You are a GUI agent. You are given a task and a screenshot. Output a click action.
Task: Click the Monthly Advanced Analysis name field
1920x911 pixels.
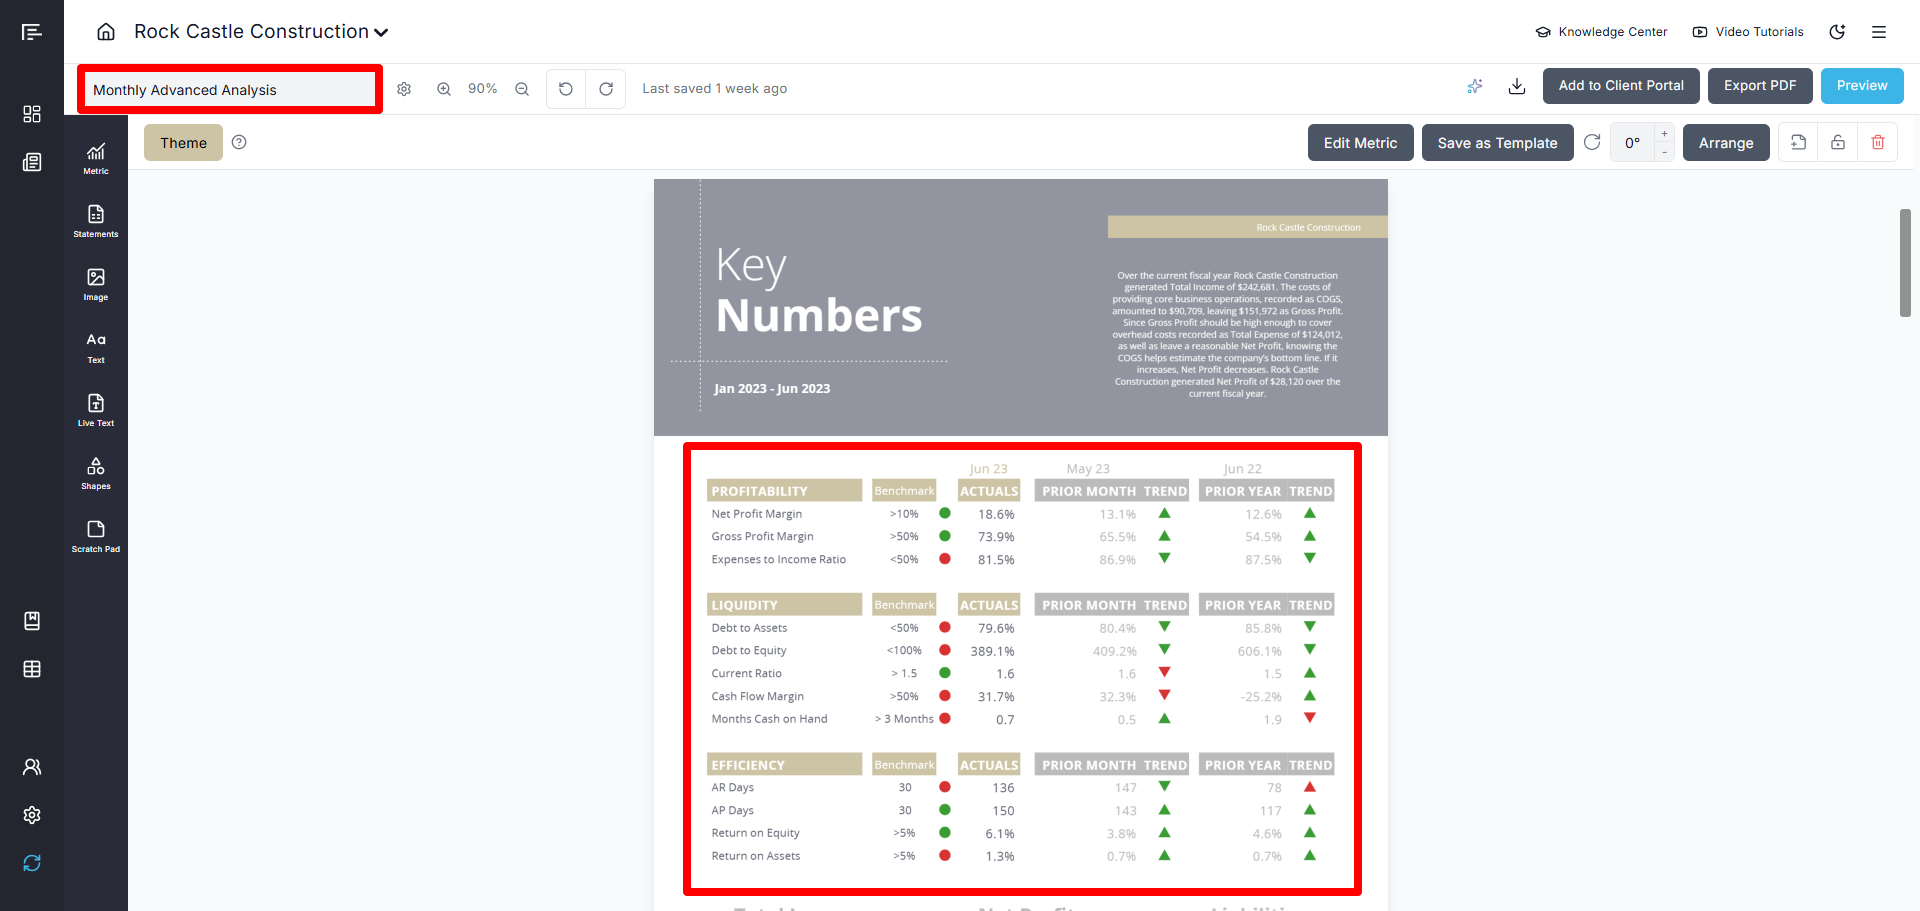click(230, 90)
